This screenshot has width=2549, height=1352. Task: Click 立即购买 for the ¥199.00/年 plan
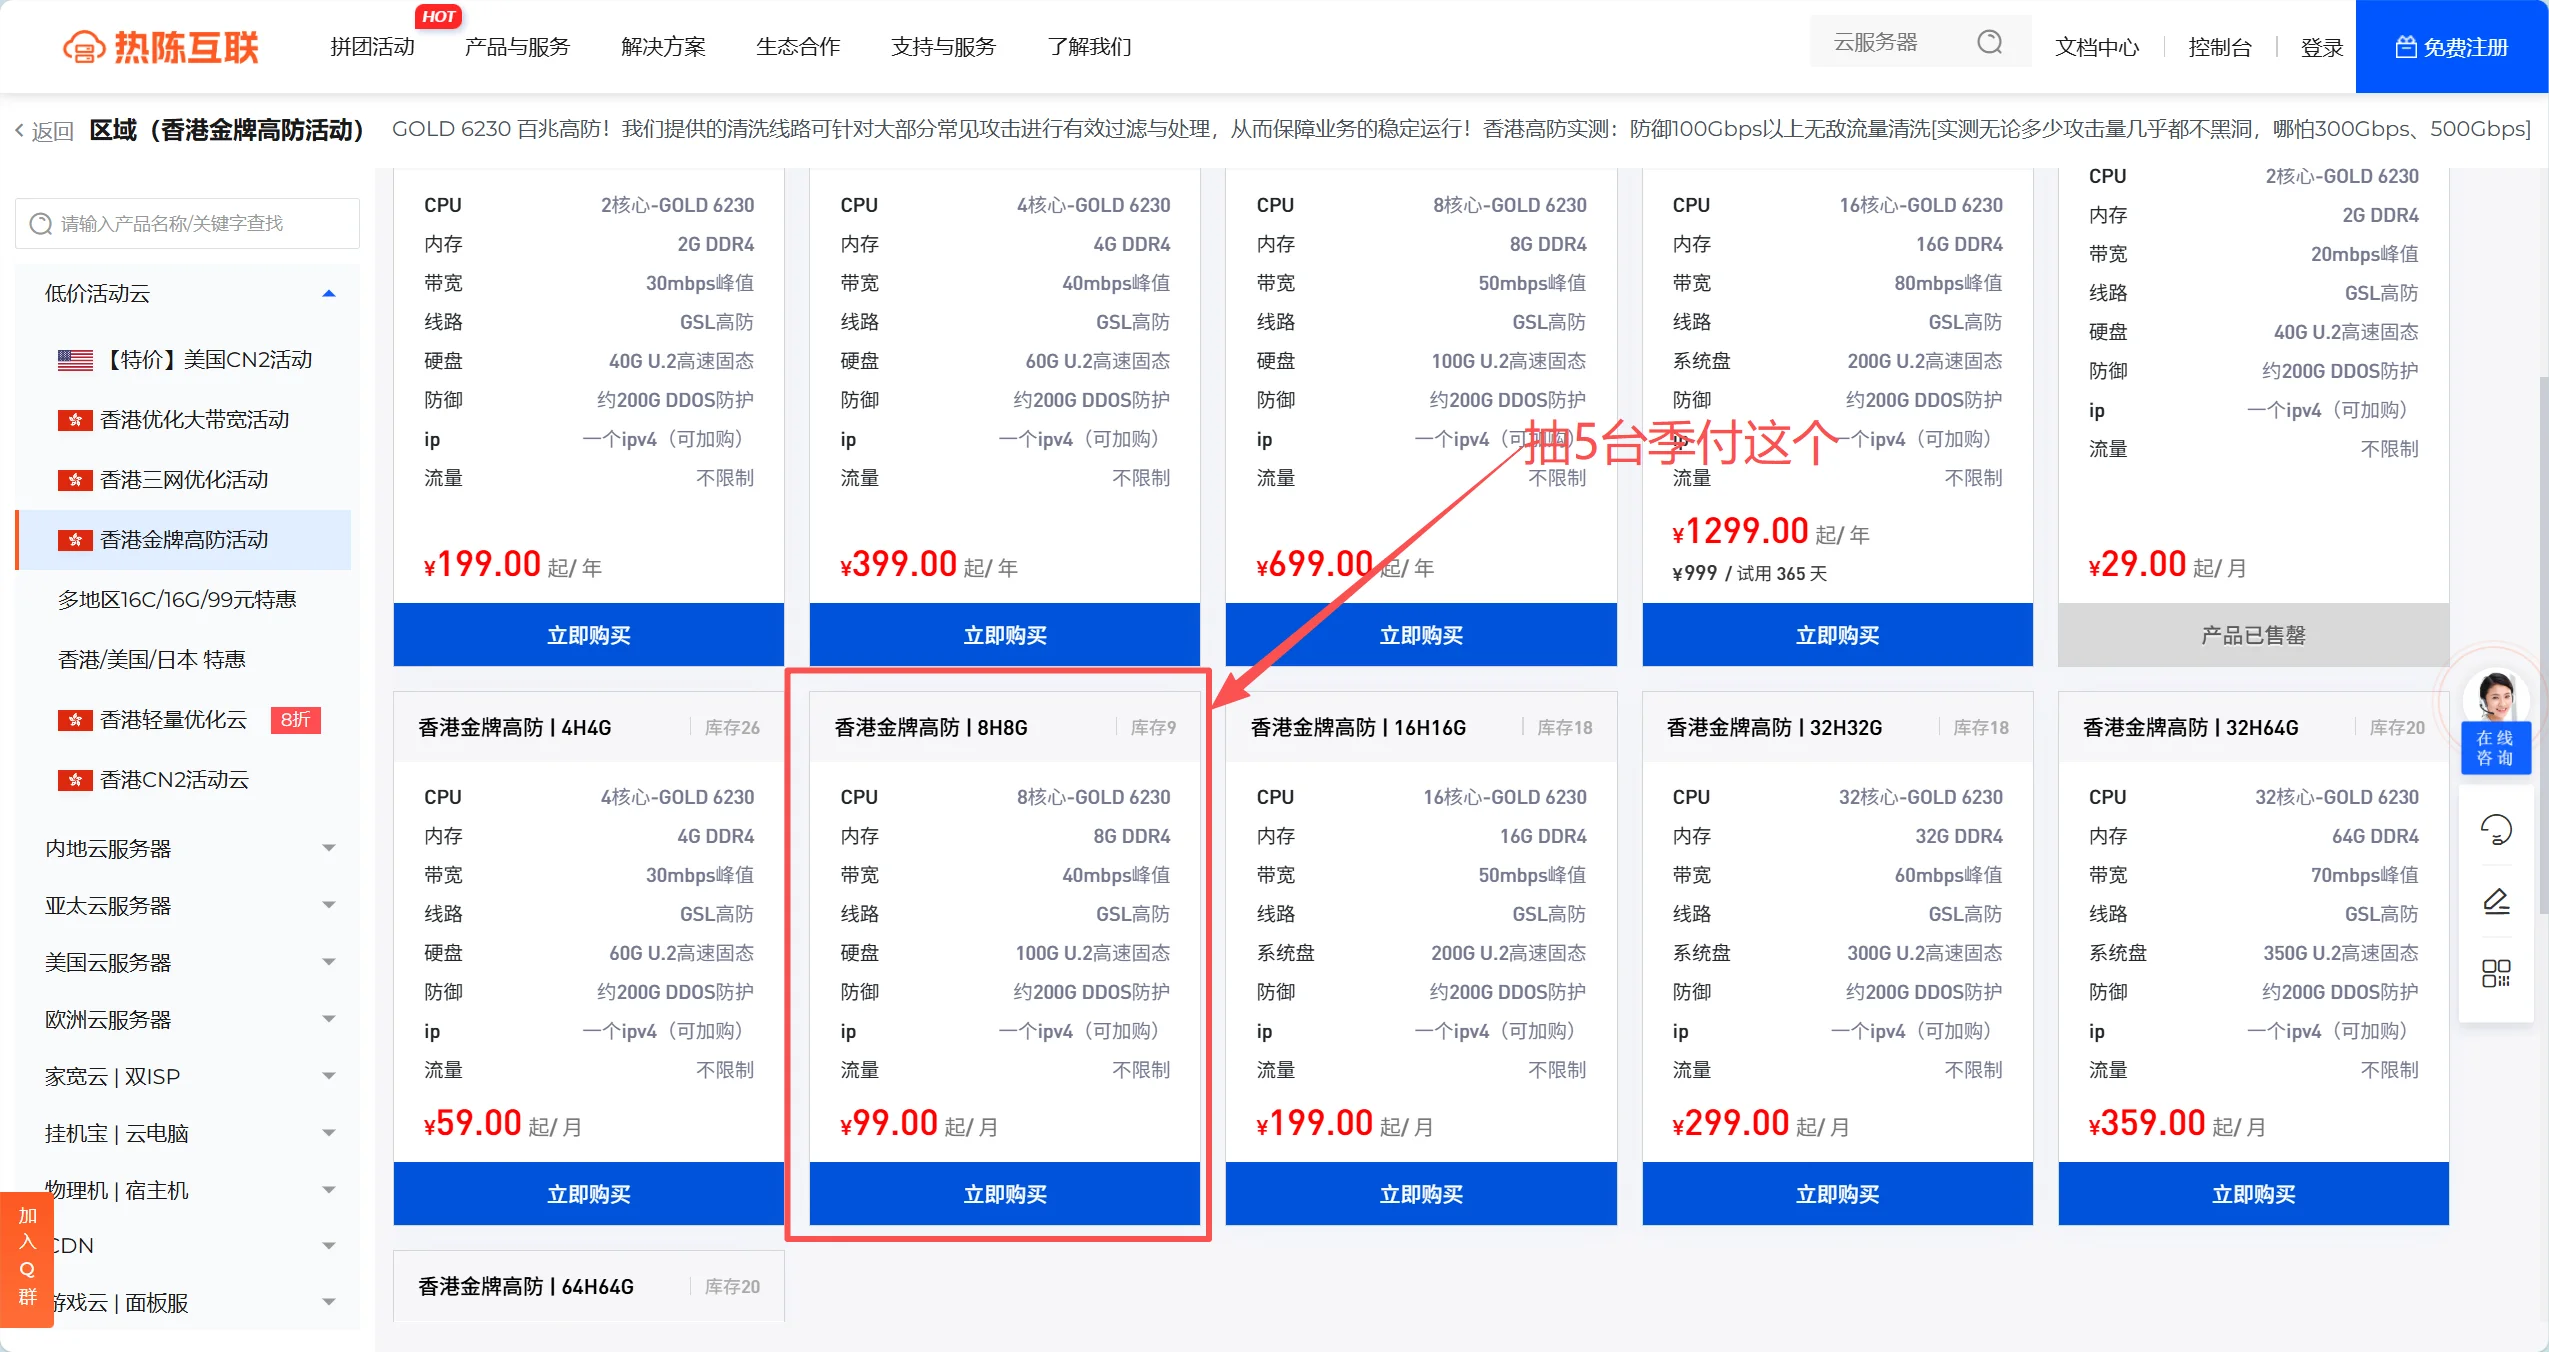tap(588, 635)
